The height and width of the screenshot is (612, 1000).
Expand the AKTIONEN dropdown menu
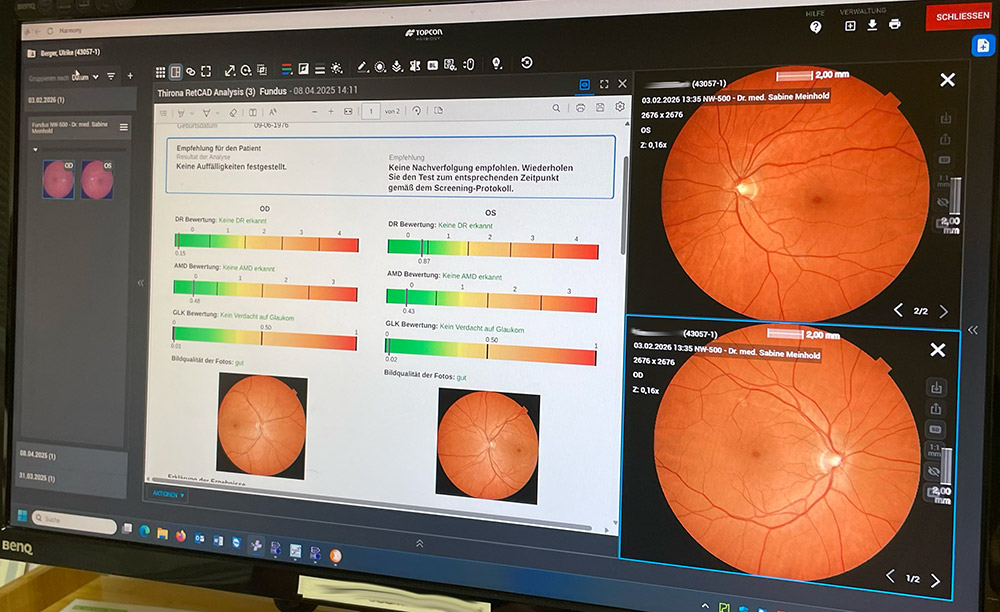pyautogui.click(x=170, y=494)
